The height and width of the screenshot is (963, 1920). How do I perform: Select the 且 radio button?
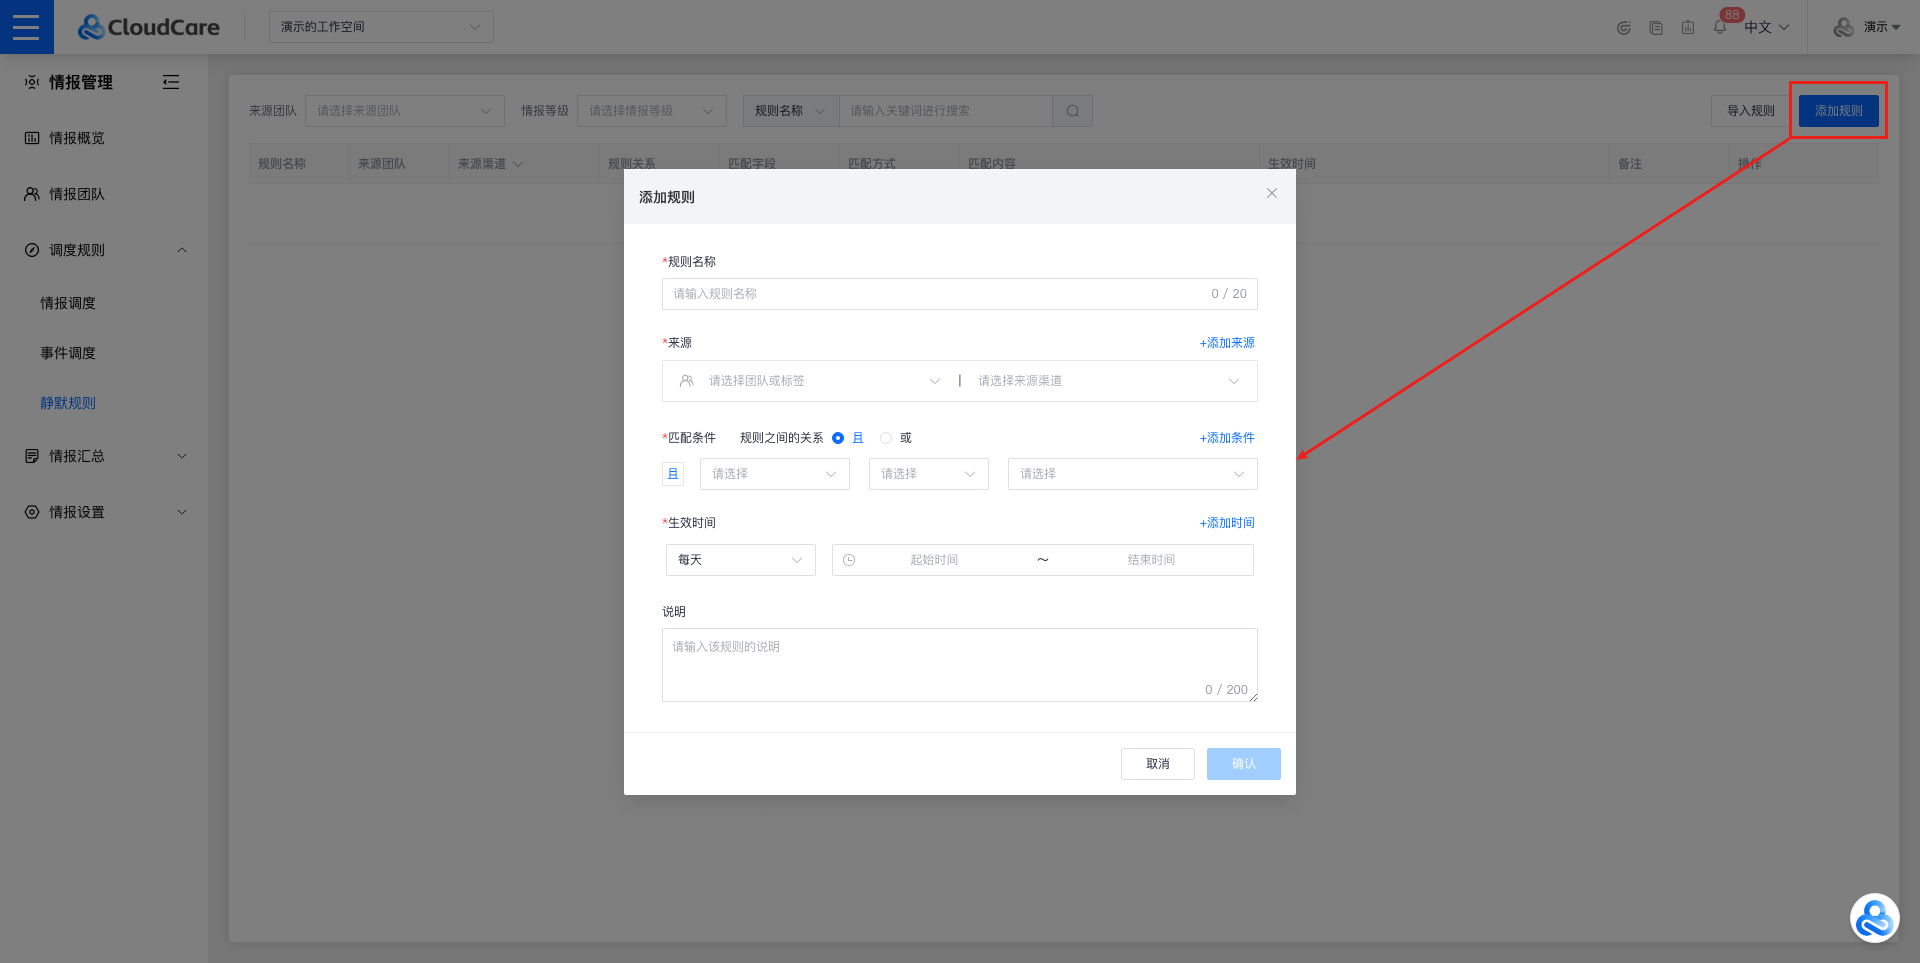(838, 438)
